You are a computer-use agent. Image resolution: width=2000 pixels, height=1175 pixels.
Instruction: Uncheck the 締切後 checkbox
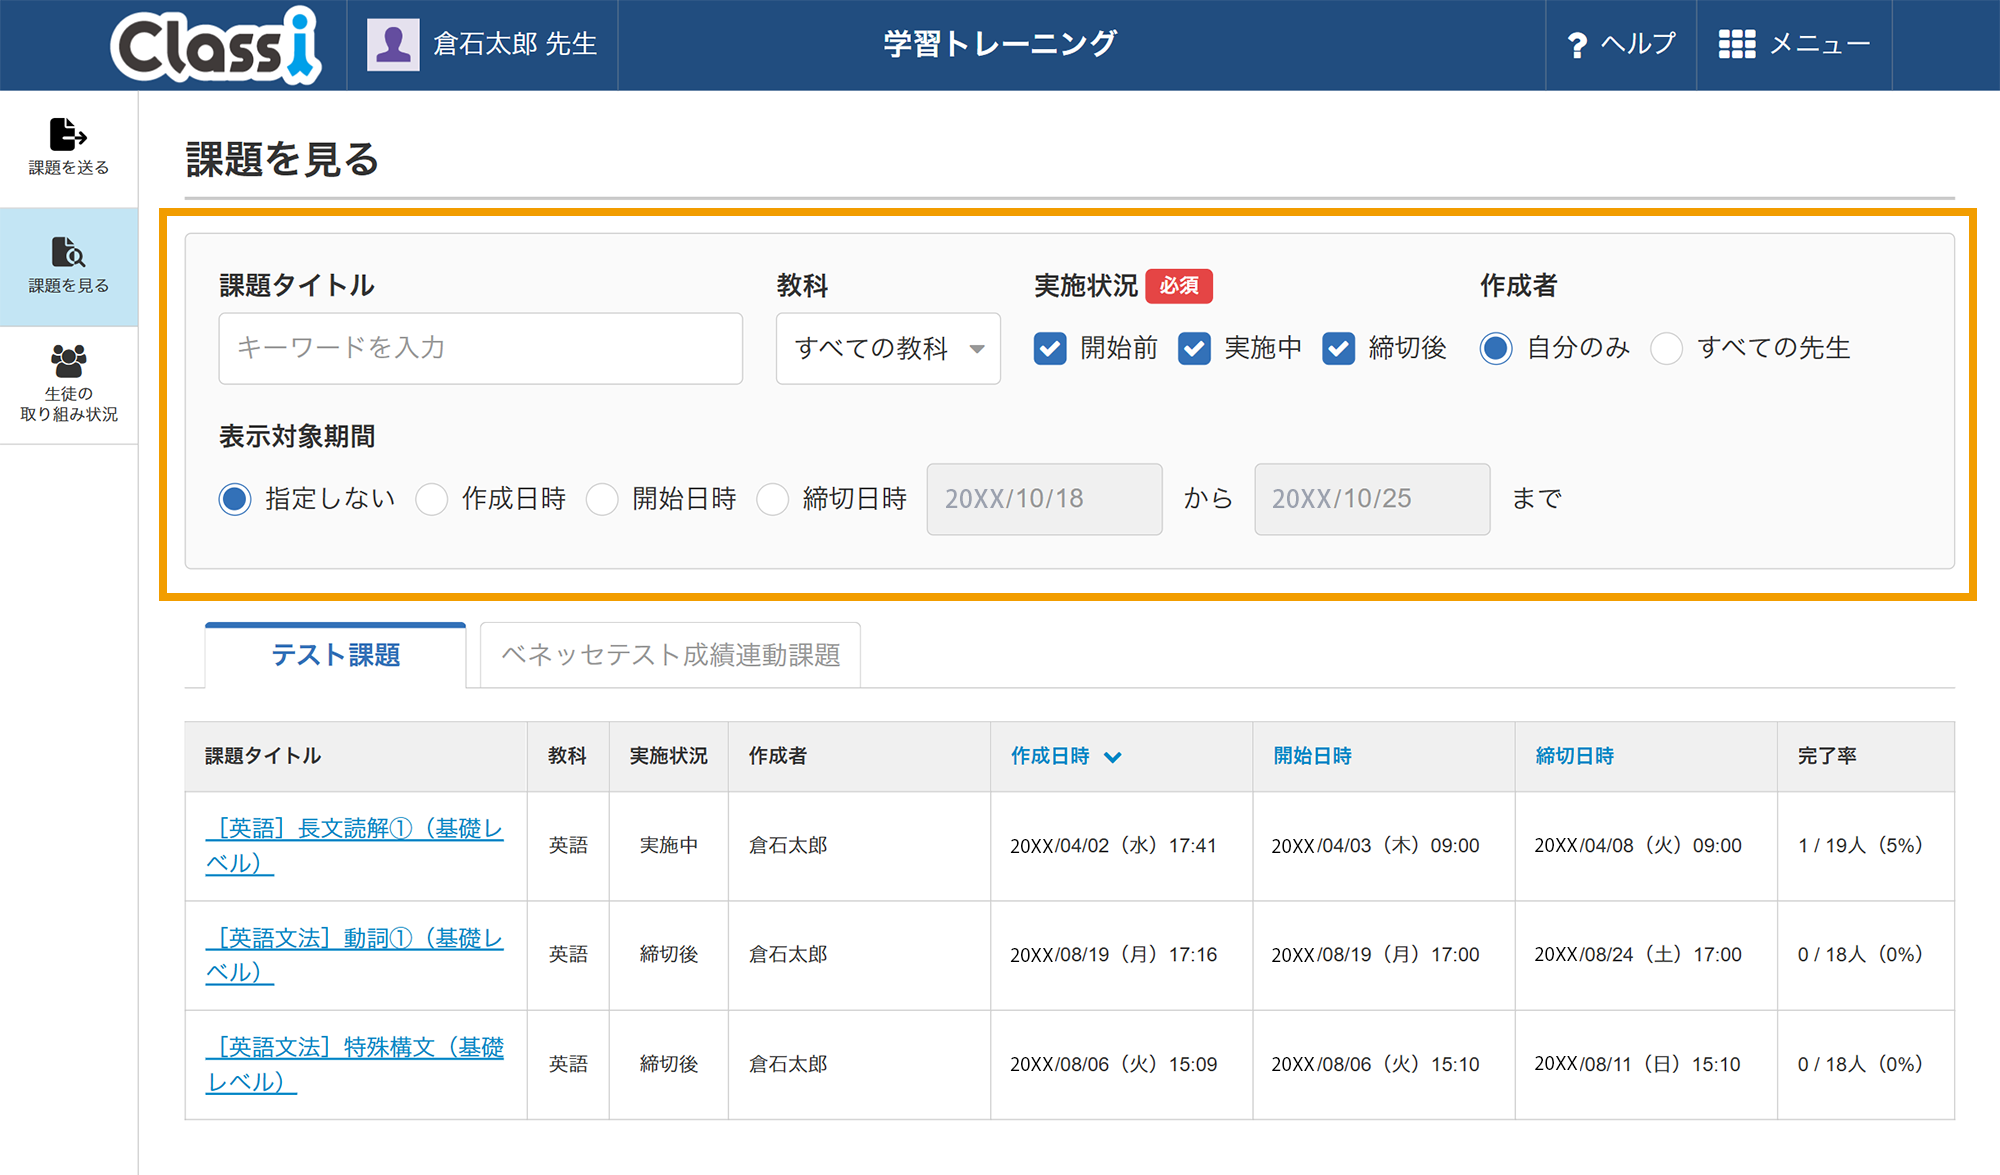coord(1338,348)
